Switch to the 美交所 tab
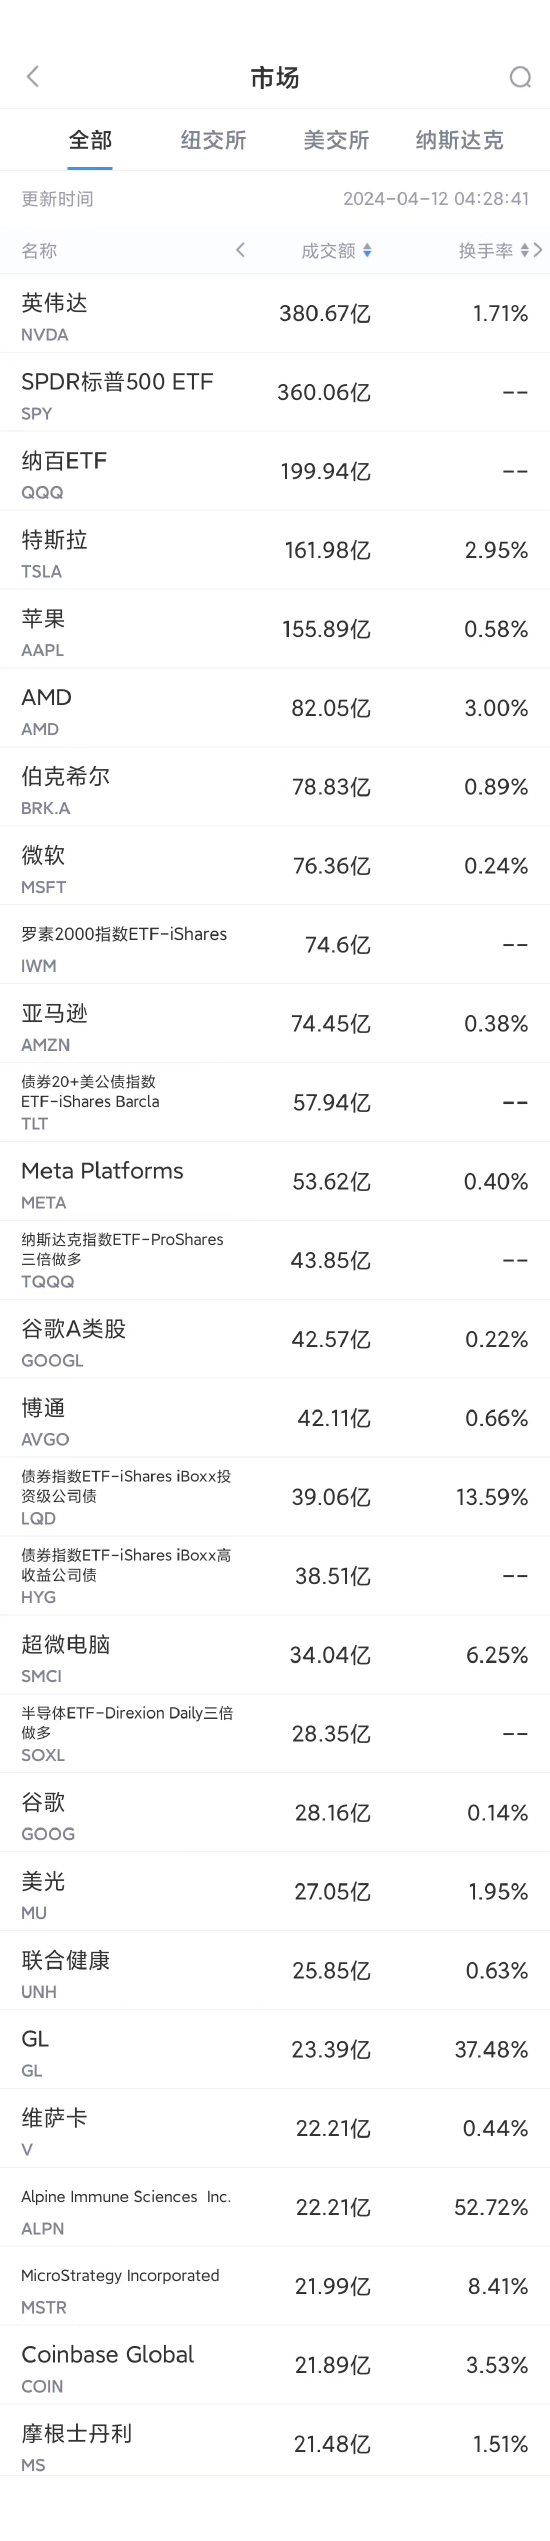The height and width of the screenshot is (2541, 550). pyautogui.click(x=336, y=140)
